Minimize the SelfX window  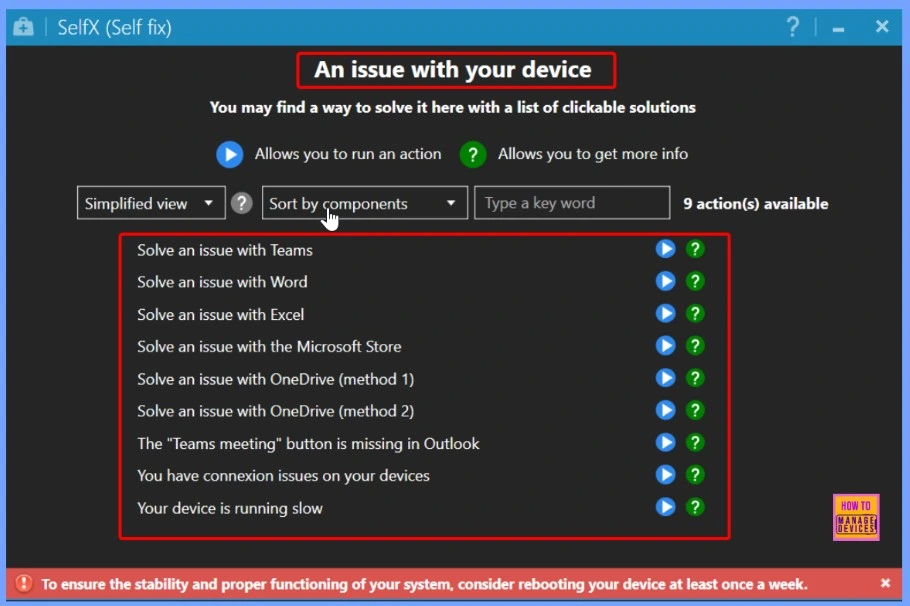(x=838, y=28)
